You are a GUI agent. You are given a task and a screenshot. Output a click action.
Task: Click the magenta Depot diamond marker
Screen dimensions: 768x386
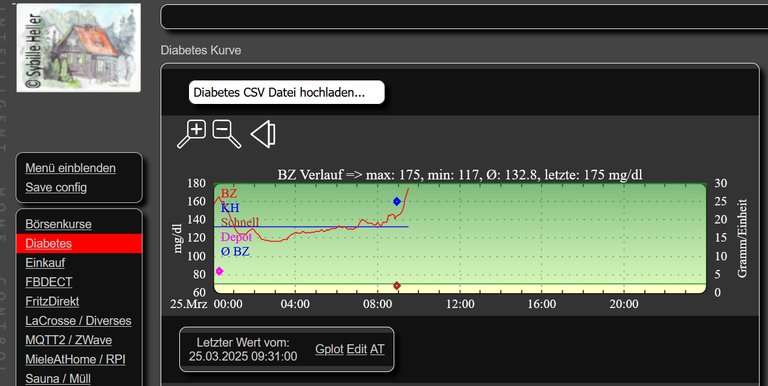coord(219,271)
